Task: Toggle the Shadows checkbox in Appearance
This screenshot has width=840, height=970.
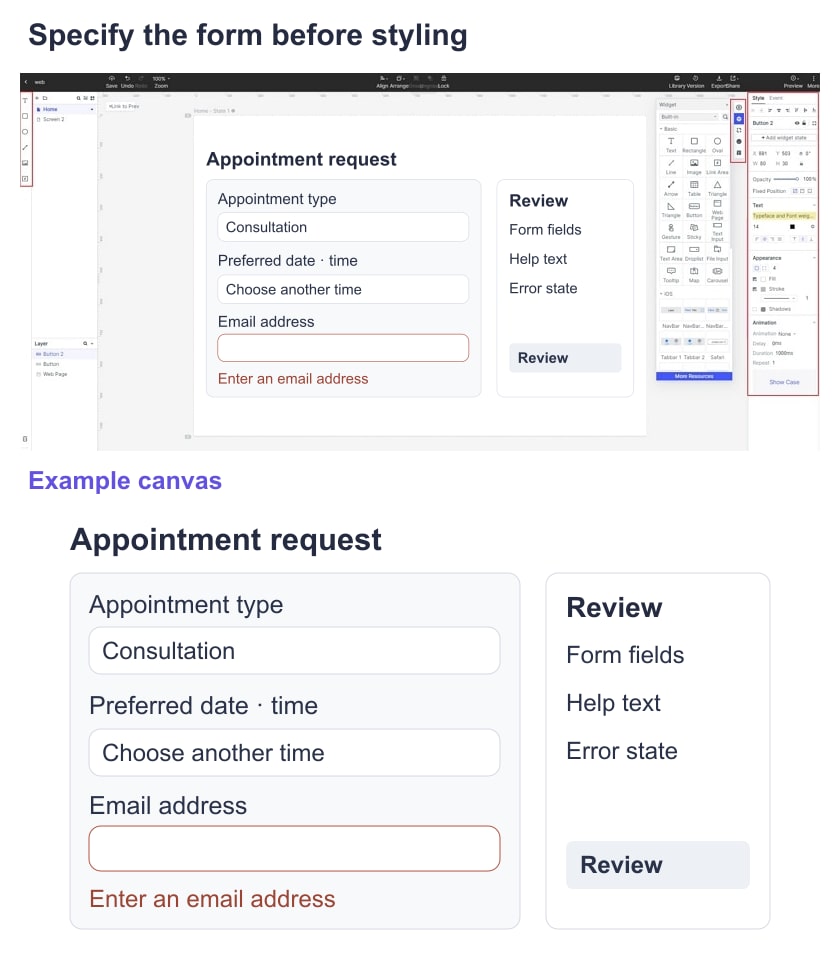Action: pos(755,309)
